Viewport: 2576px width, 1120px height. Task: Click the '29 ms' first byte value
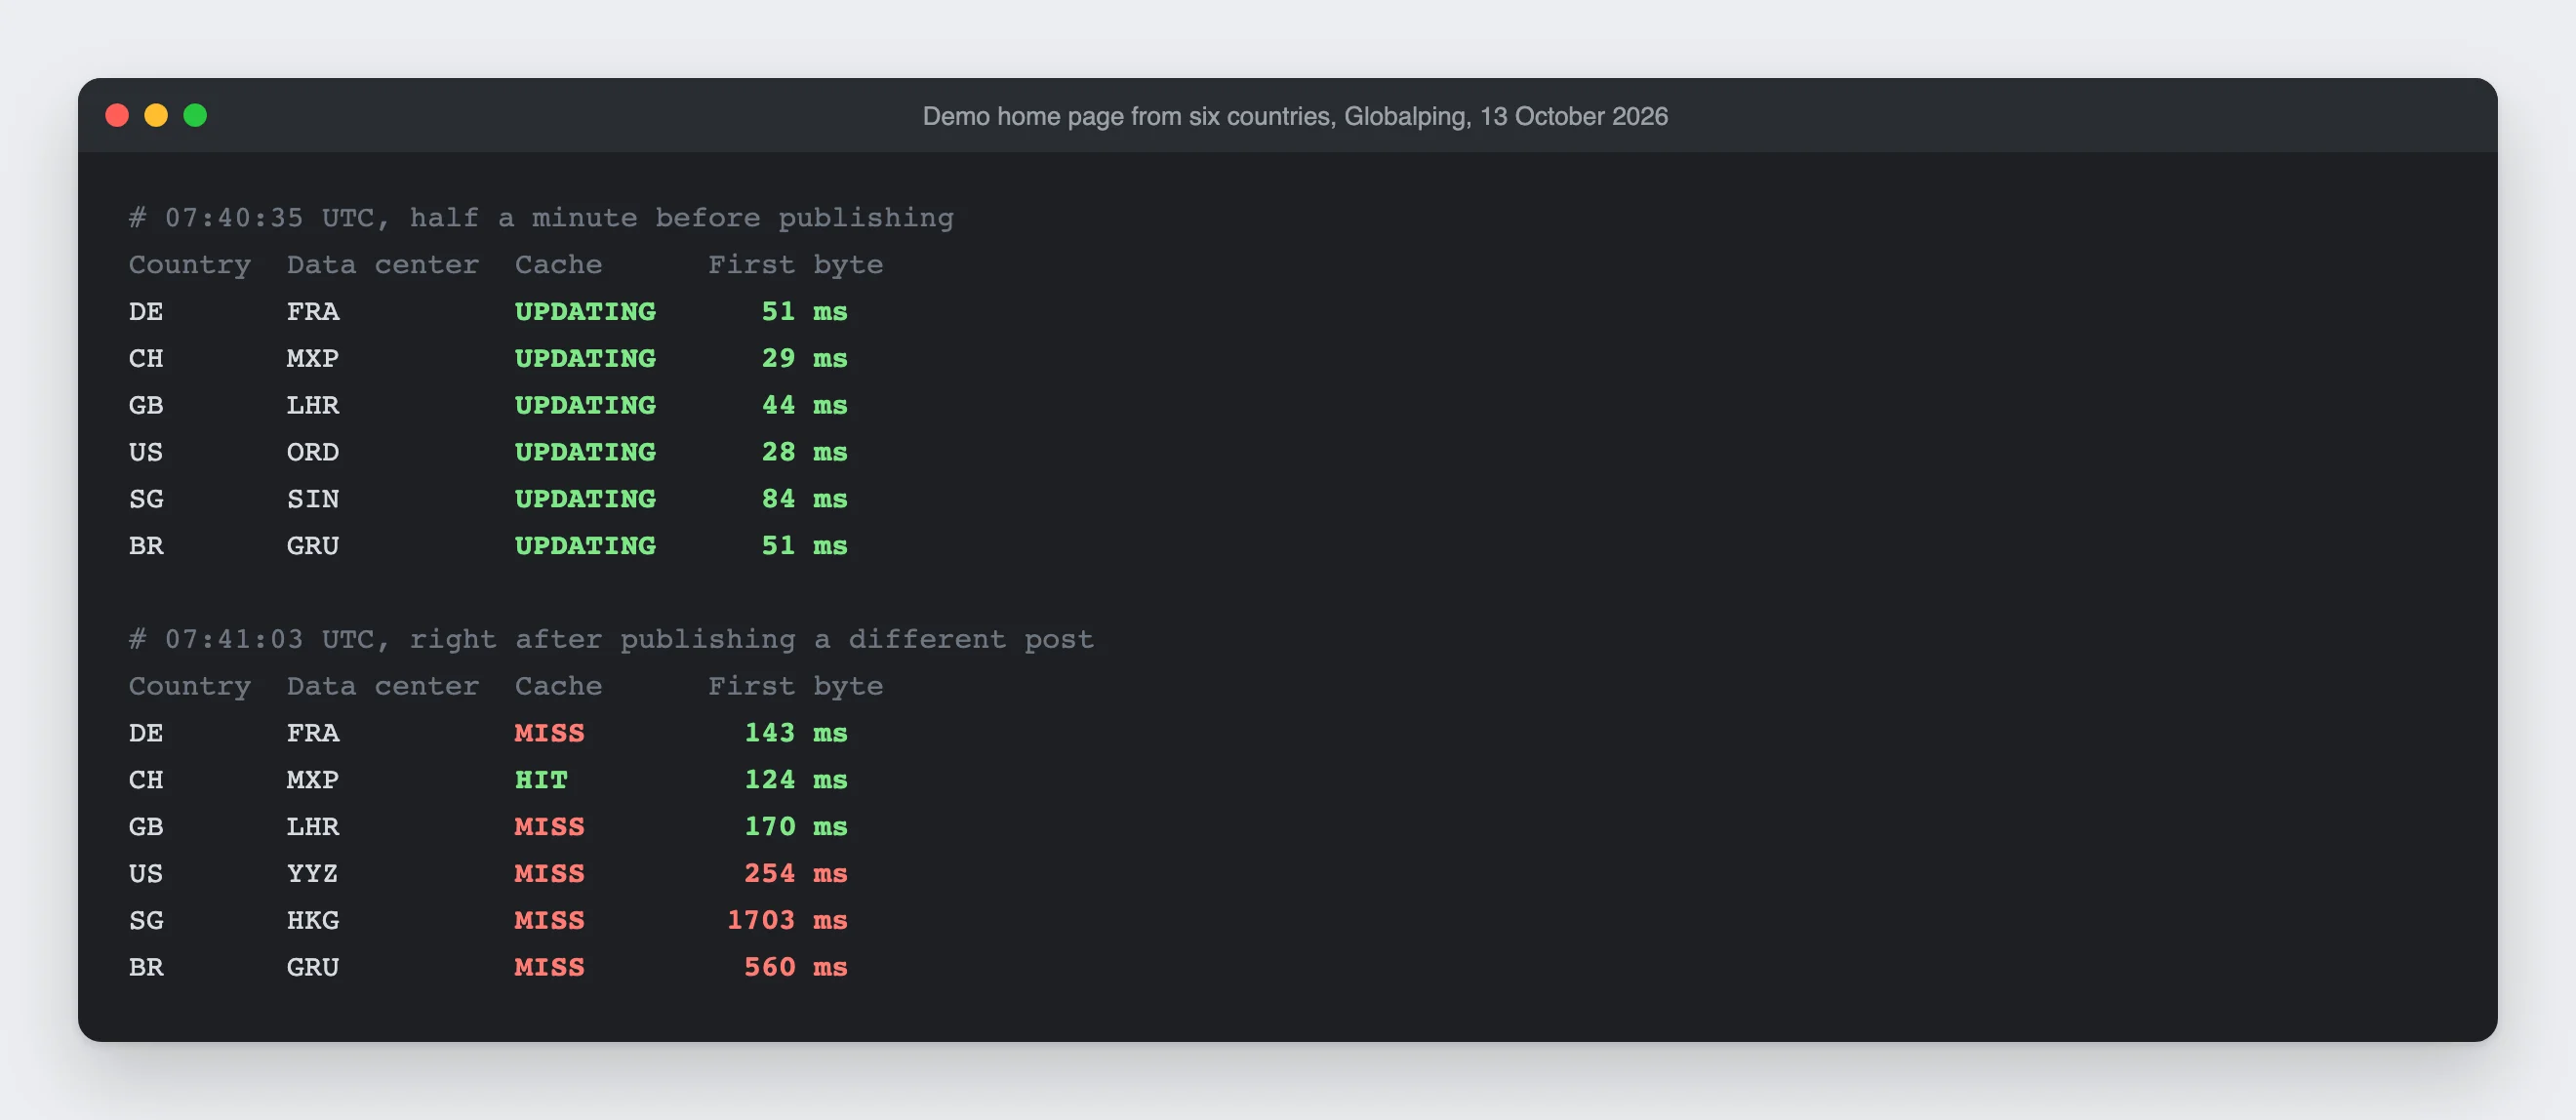click(x=804, y=358)
